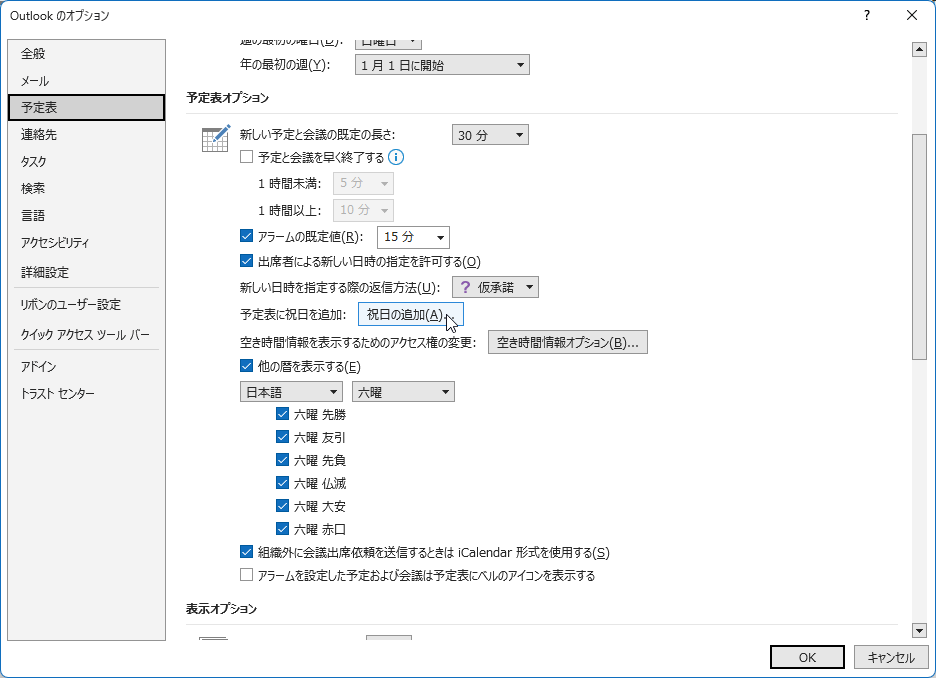Open トラスト センター category
The width and height of the screenshot is (936, 678).
click(87, 393)
